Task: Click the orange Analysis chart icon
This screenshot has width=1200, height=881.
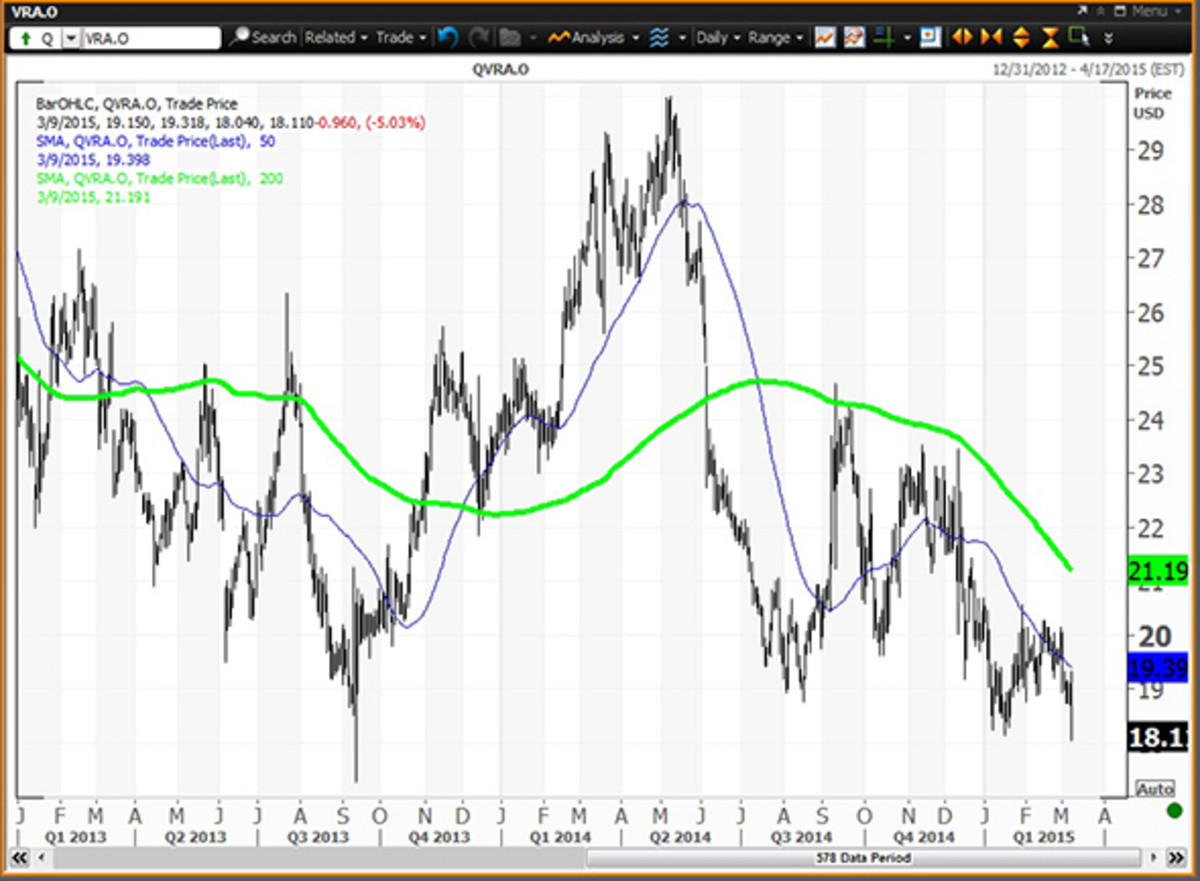Action: pyautogui.click(x=558, y=37)
